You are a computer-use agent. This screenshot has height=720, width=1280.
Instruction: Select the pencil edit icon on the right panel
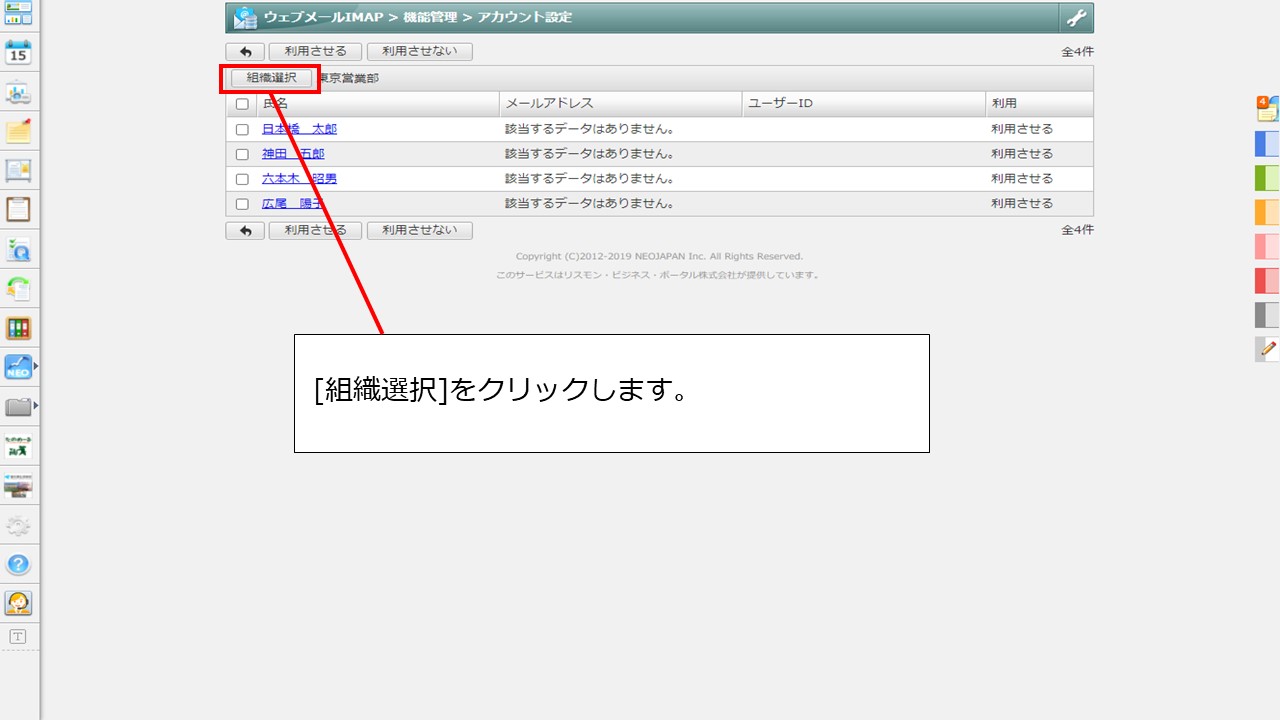[x=1266, y=349]
